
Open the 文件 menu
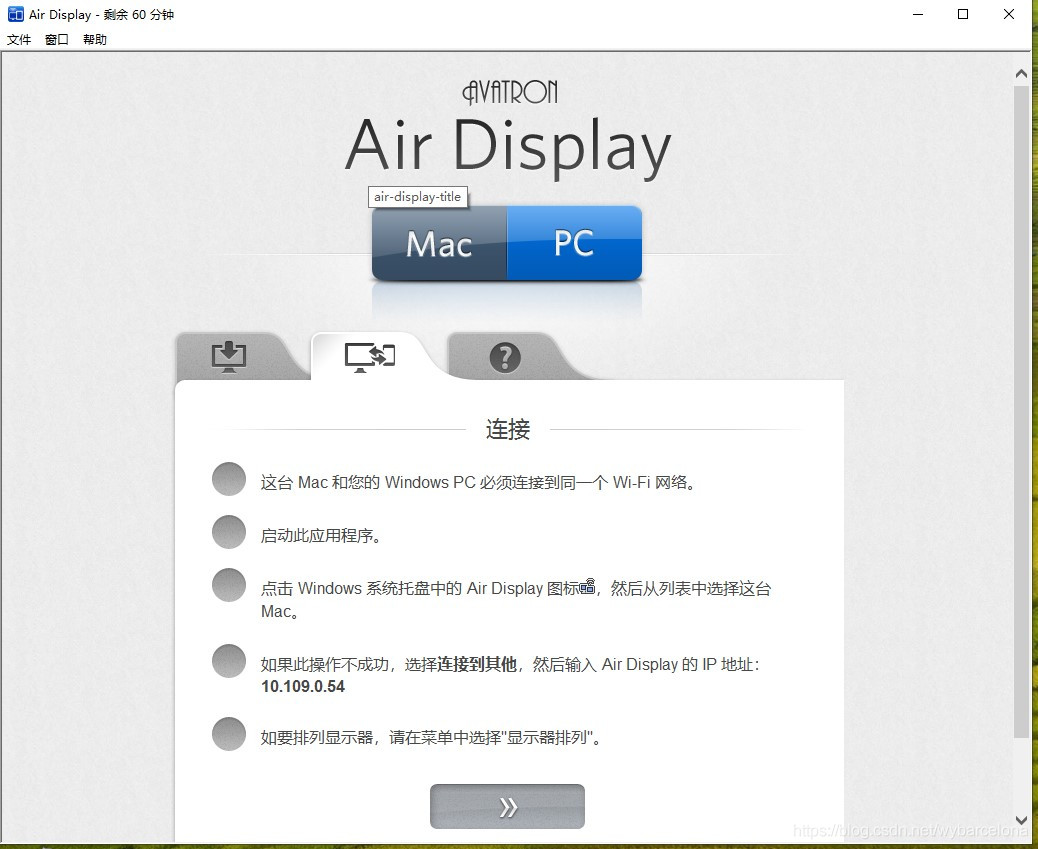tap(19, 40)
